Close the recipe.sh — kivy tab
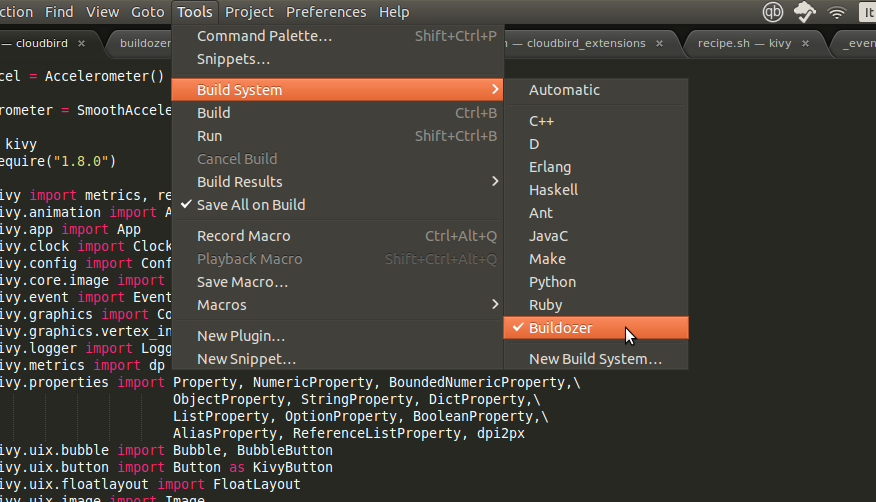The height and width of the screenshot is (502, 876). coord(805,43)
